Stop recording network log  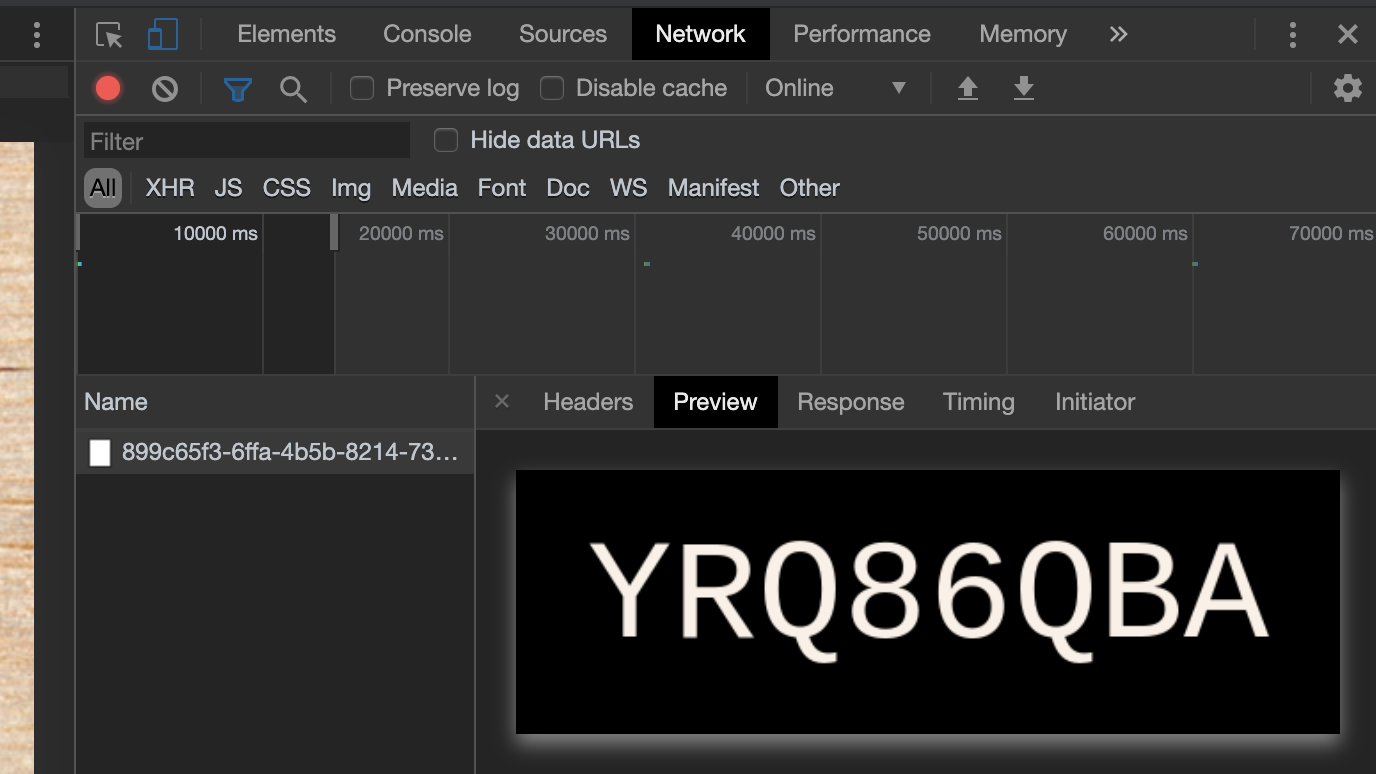coord(108,89)
